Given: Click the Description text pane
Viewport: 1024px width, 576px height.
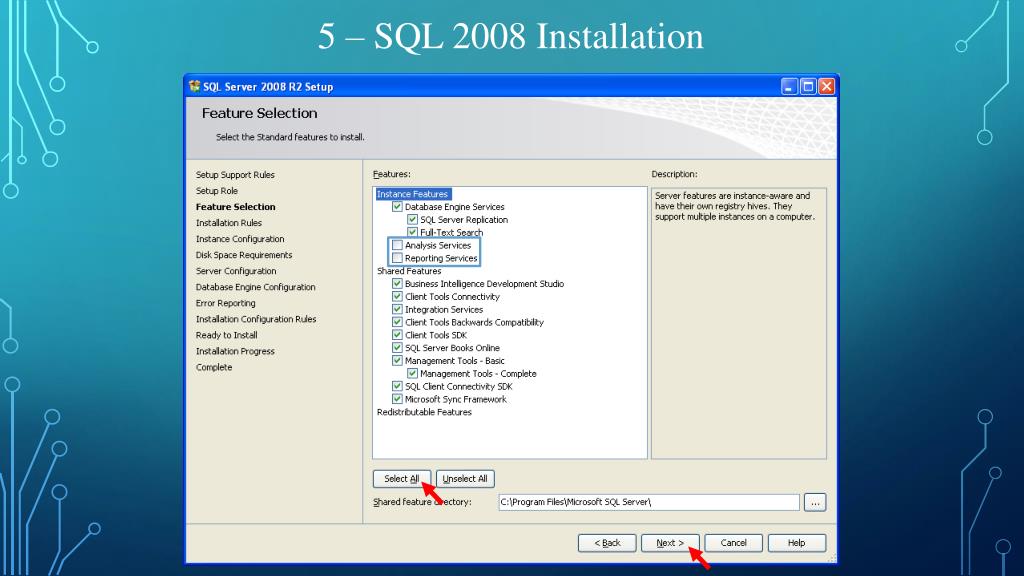Looking at the screenshot, I should click(739, 323).
